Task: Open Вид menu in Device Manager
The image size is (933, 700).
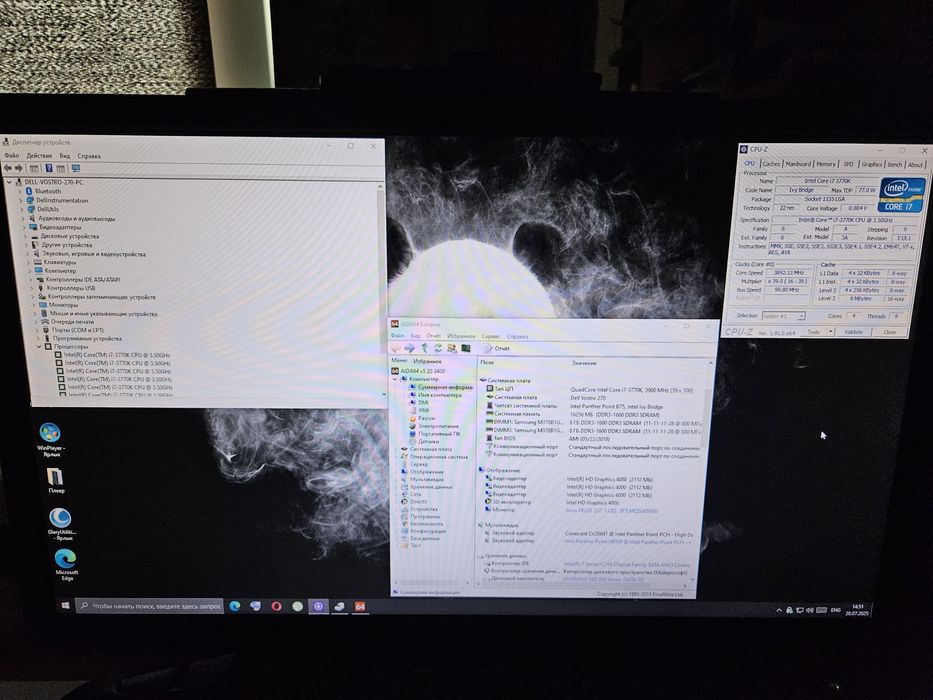Action: 64,156
